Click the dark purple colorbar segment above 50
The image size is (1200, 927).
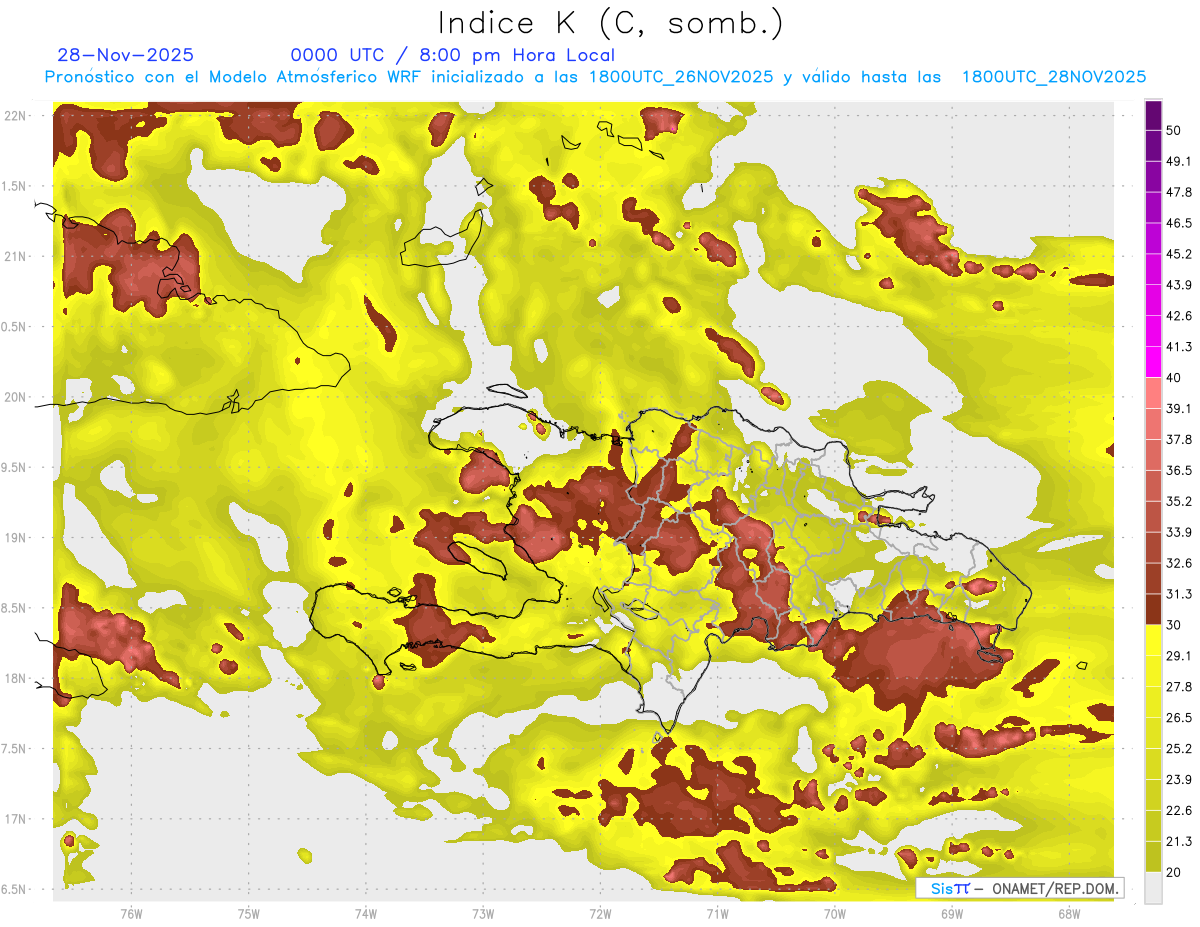1153,115
